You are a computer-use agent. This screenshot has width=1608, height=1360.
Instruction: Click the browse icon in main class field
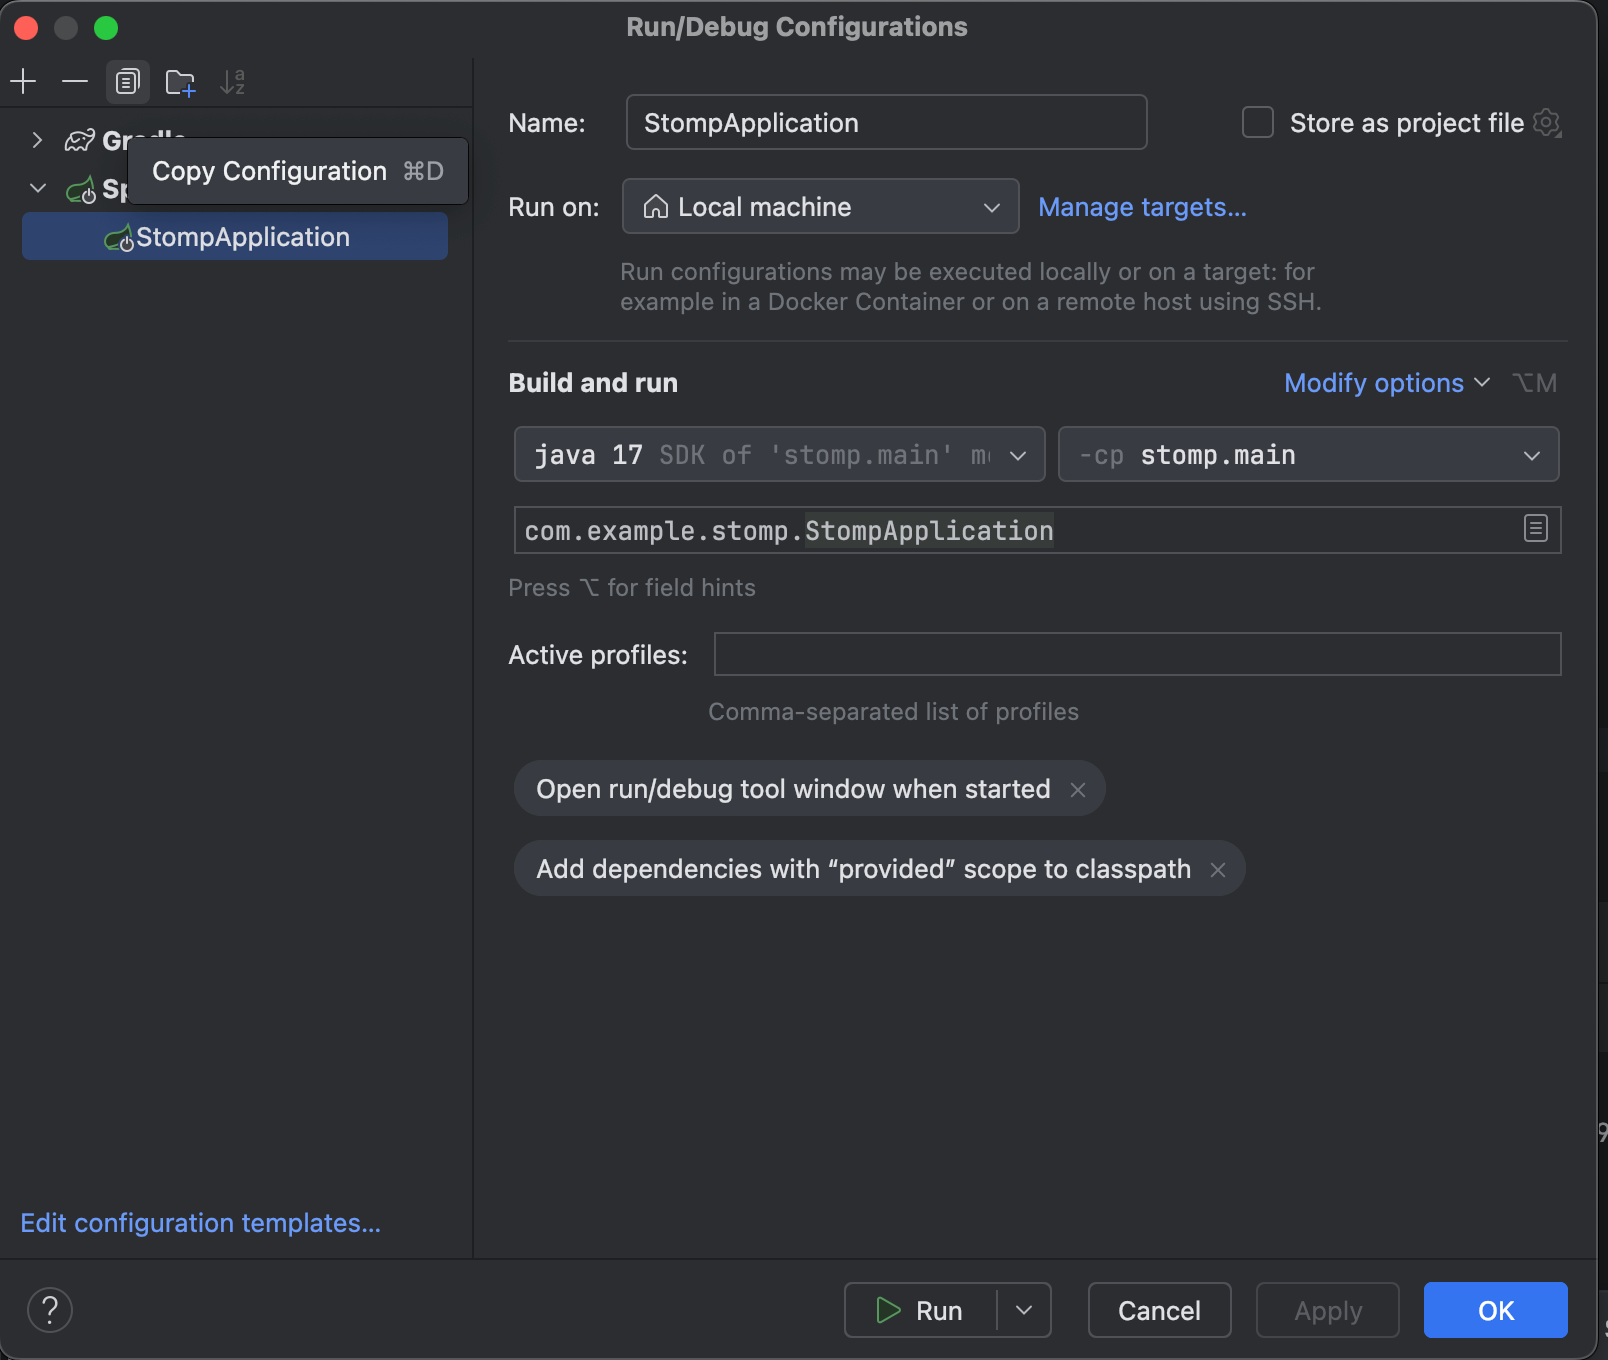tap(1535, 529)
